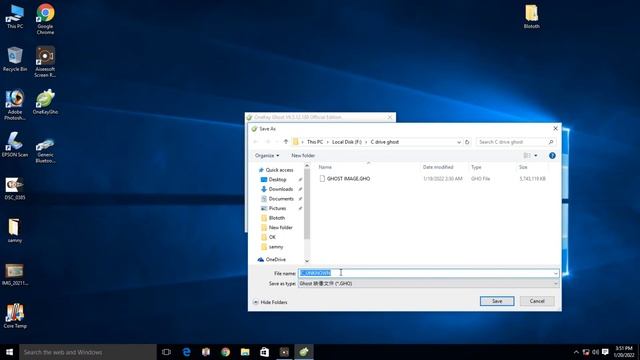
Task: Show hidden system tray icons
Action: [x=576, y=352]
